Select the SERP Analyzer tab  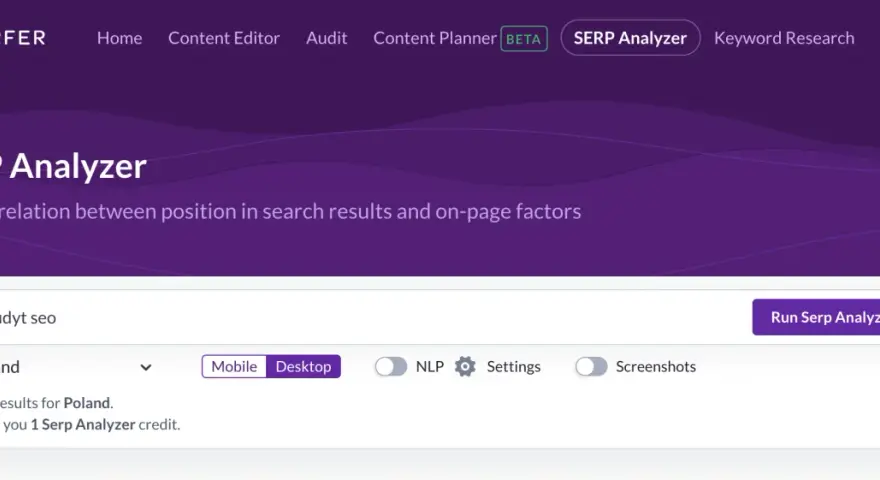pyautogui.click(x=630, y=38)
